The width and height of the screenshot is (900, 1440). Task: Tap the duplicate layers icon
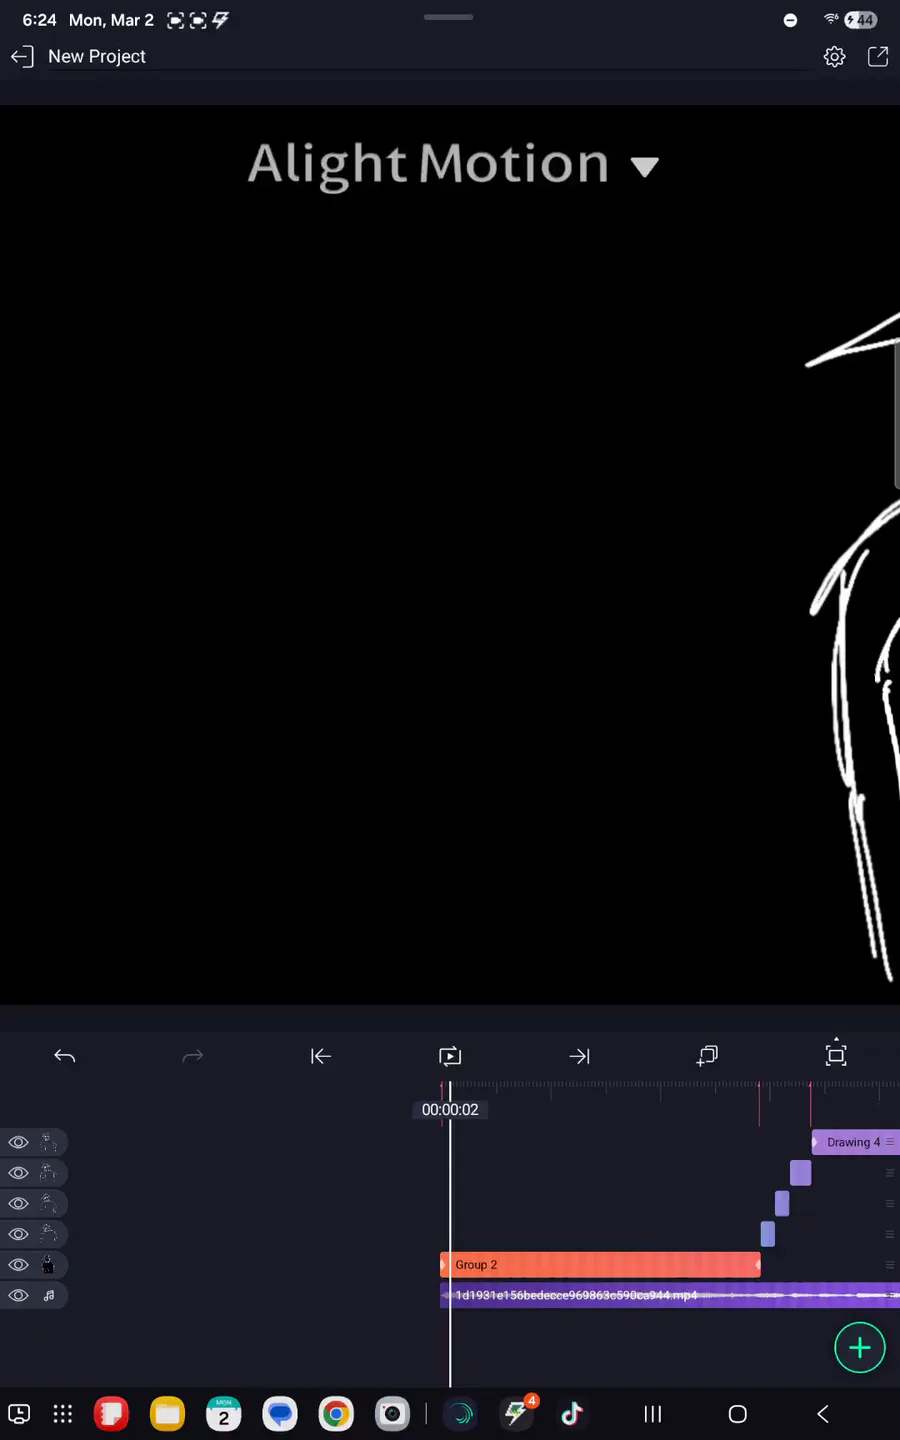coord(707,1056)
